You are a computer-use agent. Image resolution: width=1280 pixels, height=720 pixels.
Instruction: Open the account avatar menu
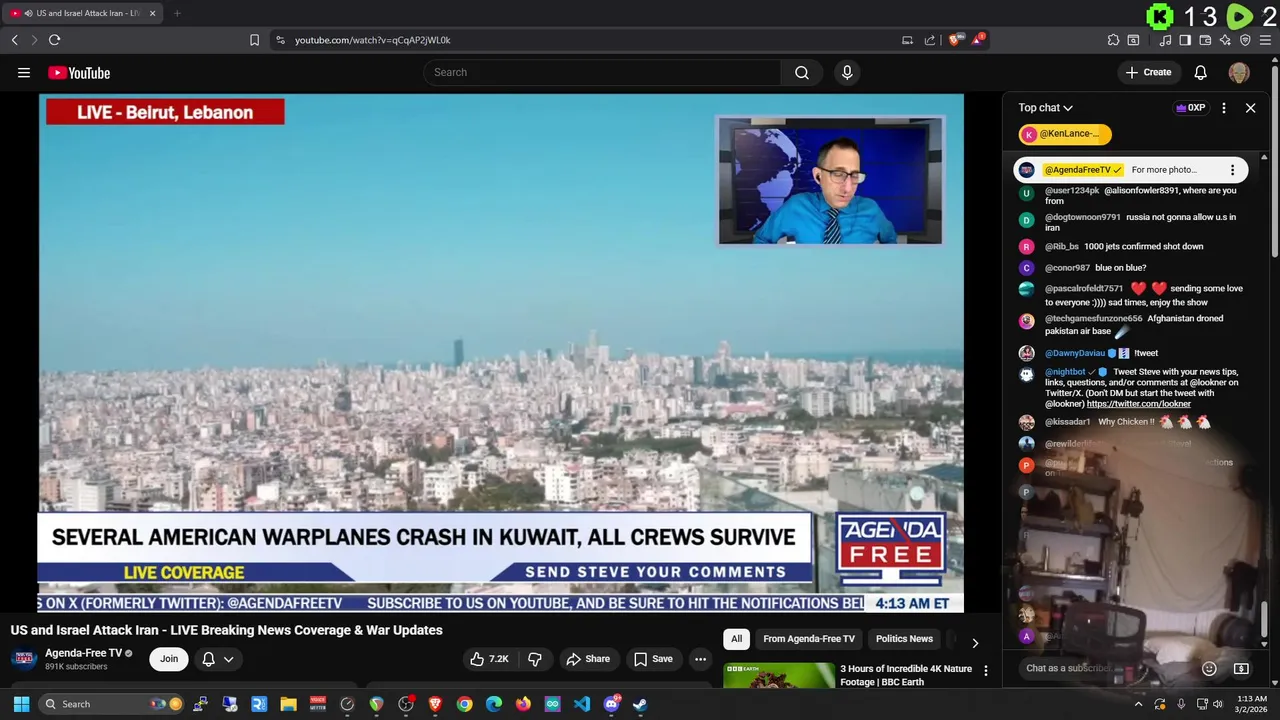(x=1239, y=72)
